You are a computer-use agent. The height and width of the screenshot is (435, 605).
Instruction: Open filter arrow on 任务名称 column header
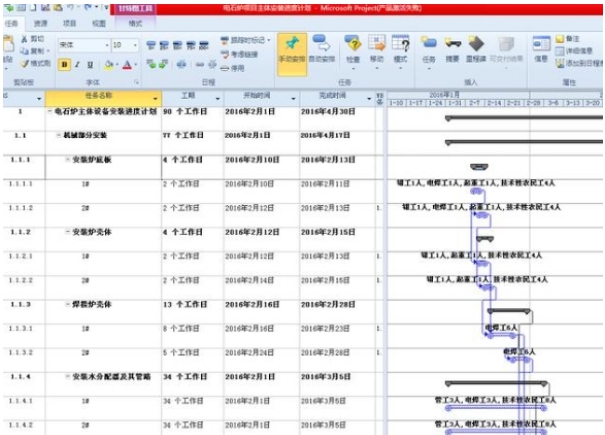pos(155,99)
